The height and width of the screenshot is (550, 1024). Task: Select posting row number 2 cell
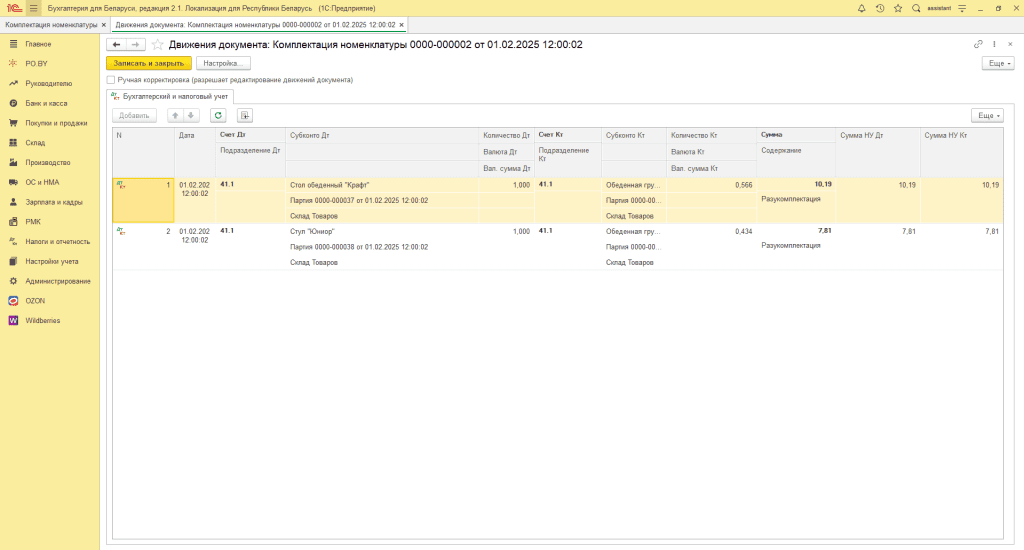pos(144,246)
